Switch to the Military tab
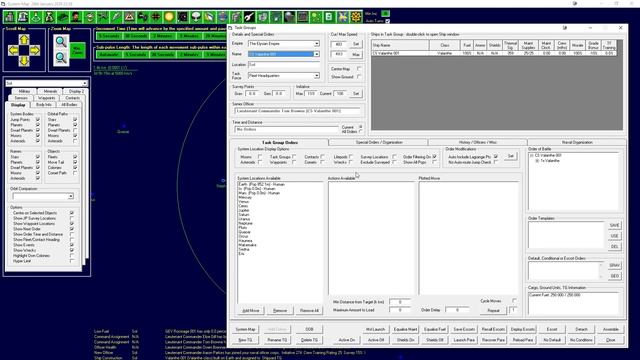 click(x=24, y=91)
